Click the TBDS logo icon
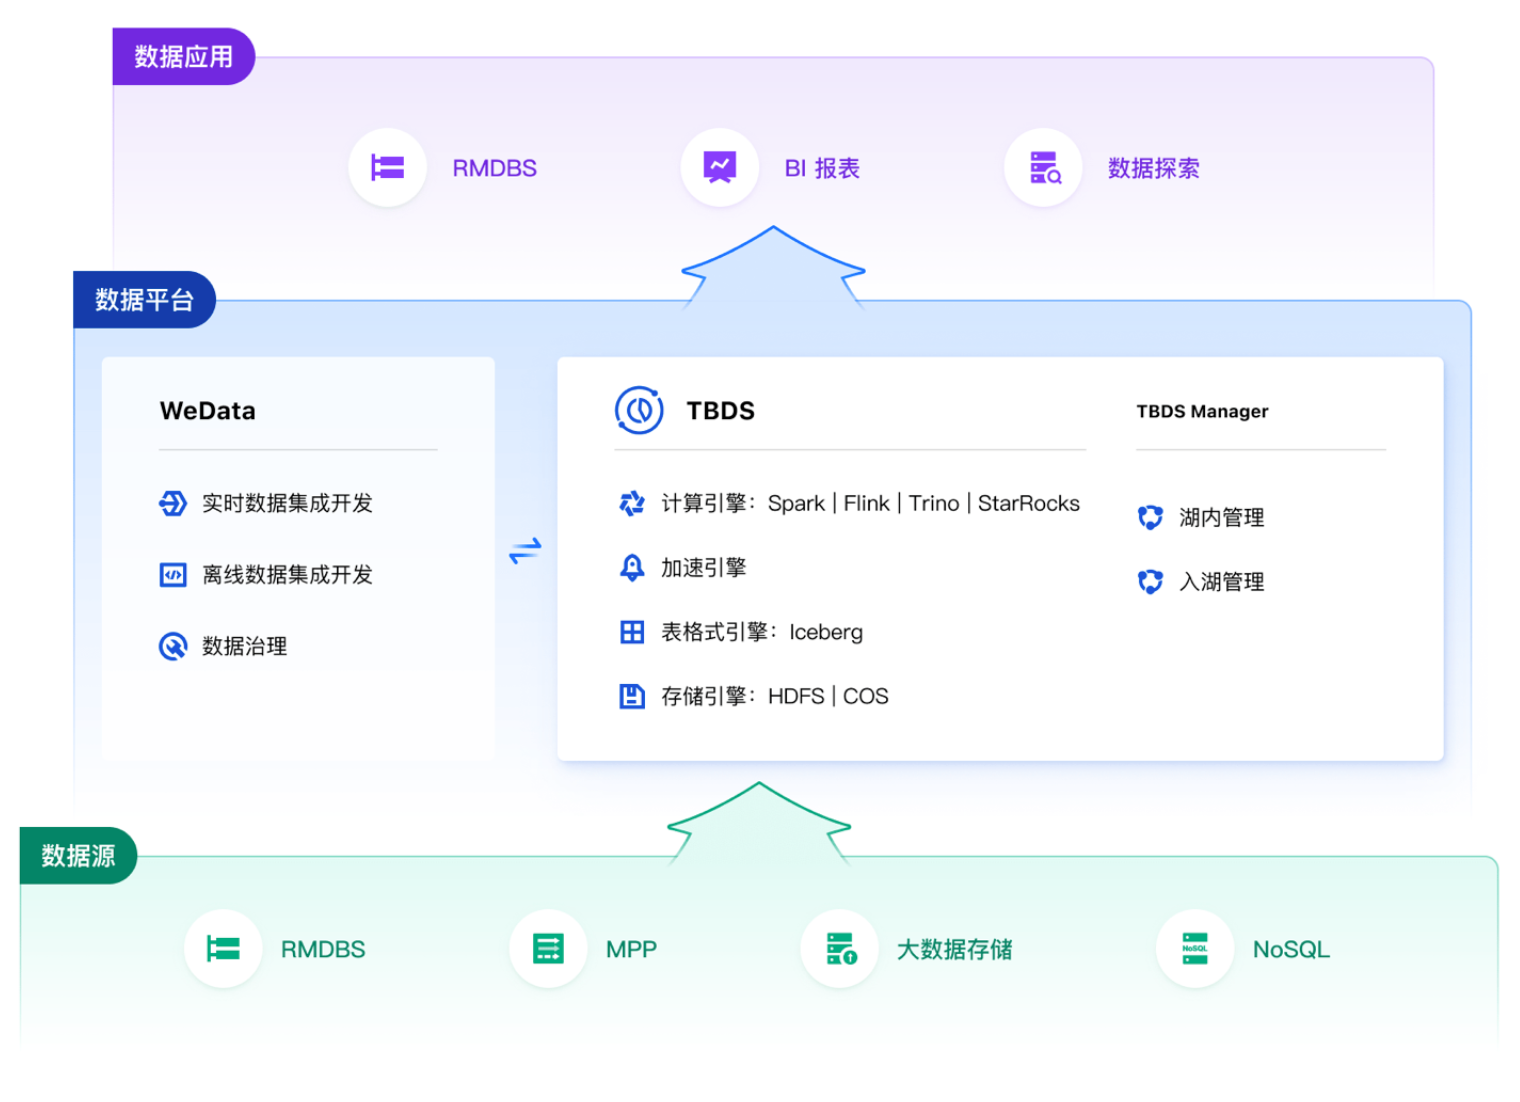 coord(639,410)
